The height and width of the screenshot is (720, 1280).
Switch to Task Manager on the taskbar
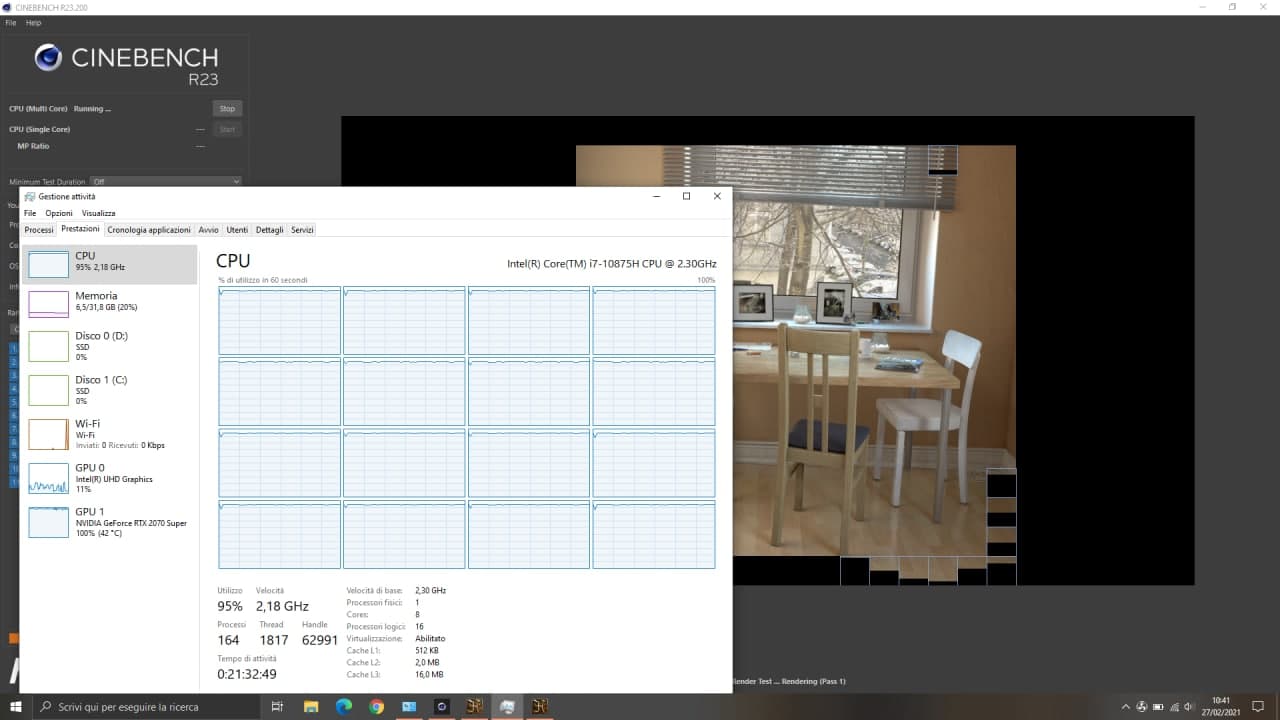click(507, 707)
